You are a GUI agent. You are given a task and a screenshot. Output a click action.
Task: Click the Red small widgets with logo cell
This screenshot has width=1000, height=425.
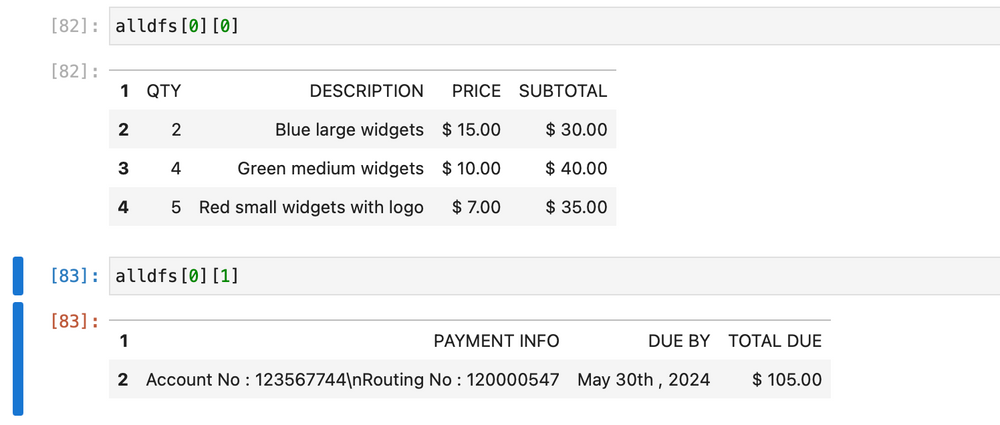coord(311,208)
